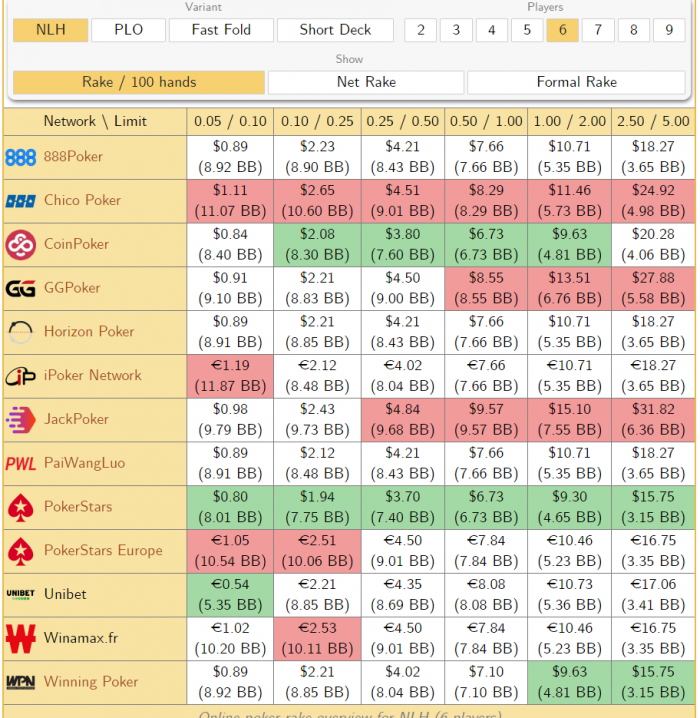Screen dimensions: 700x718
Task: Click the Horizon Poker logo icon
Action: click(x=21, y=332)
